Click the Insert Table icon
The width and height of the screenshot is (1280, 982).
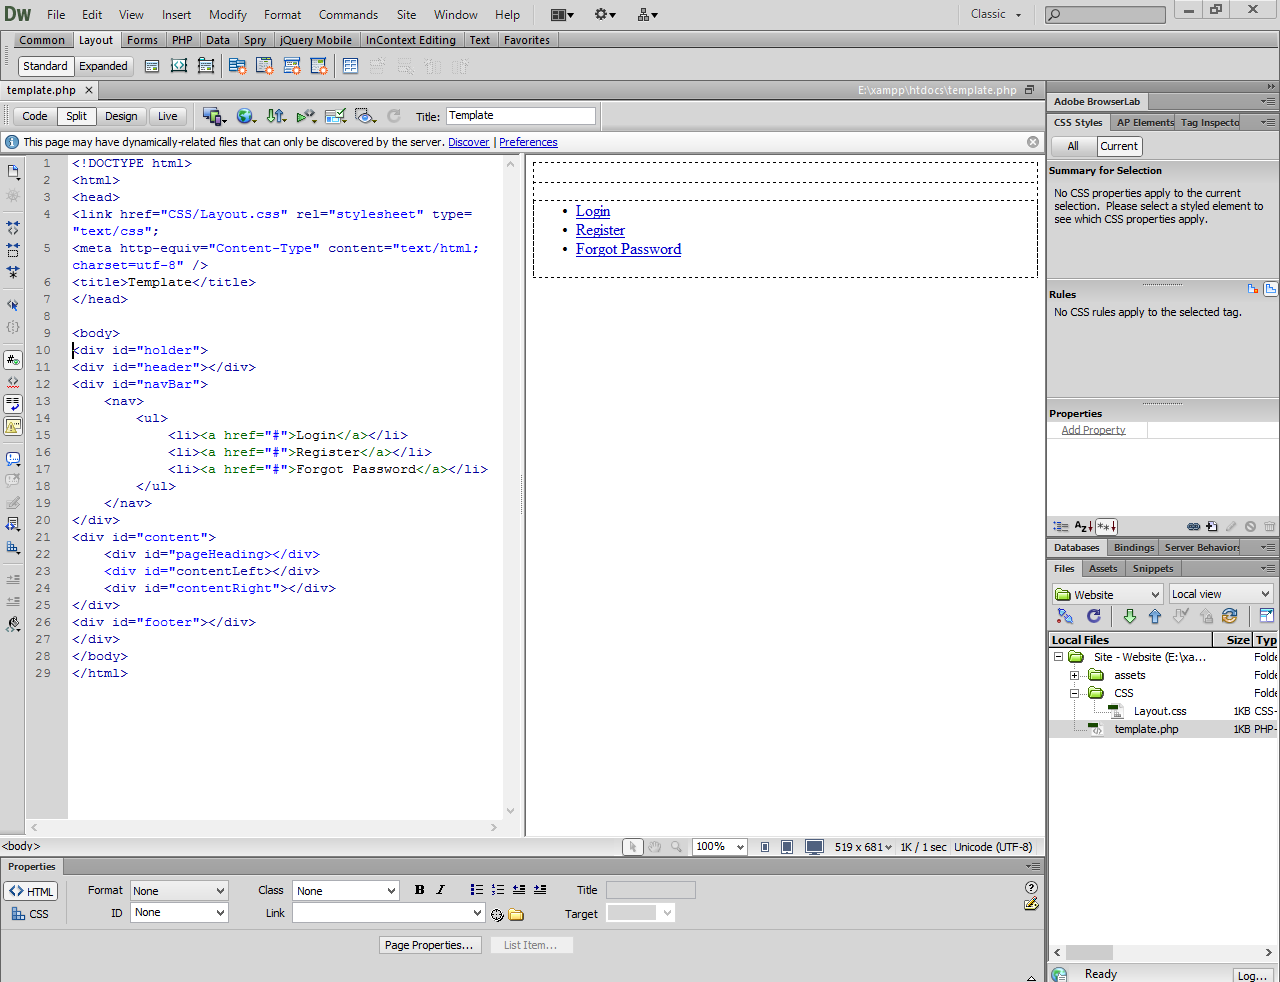[x=350, y=66]
